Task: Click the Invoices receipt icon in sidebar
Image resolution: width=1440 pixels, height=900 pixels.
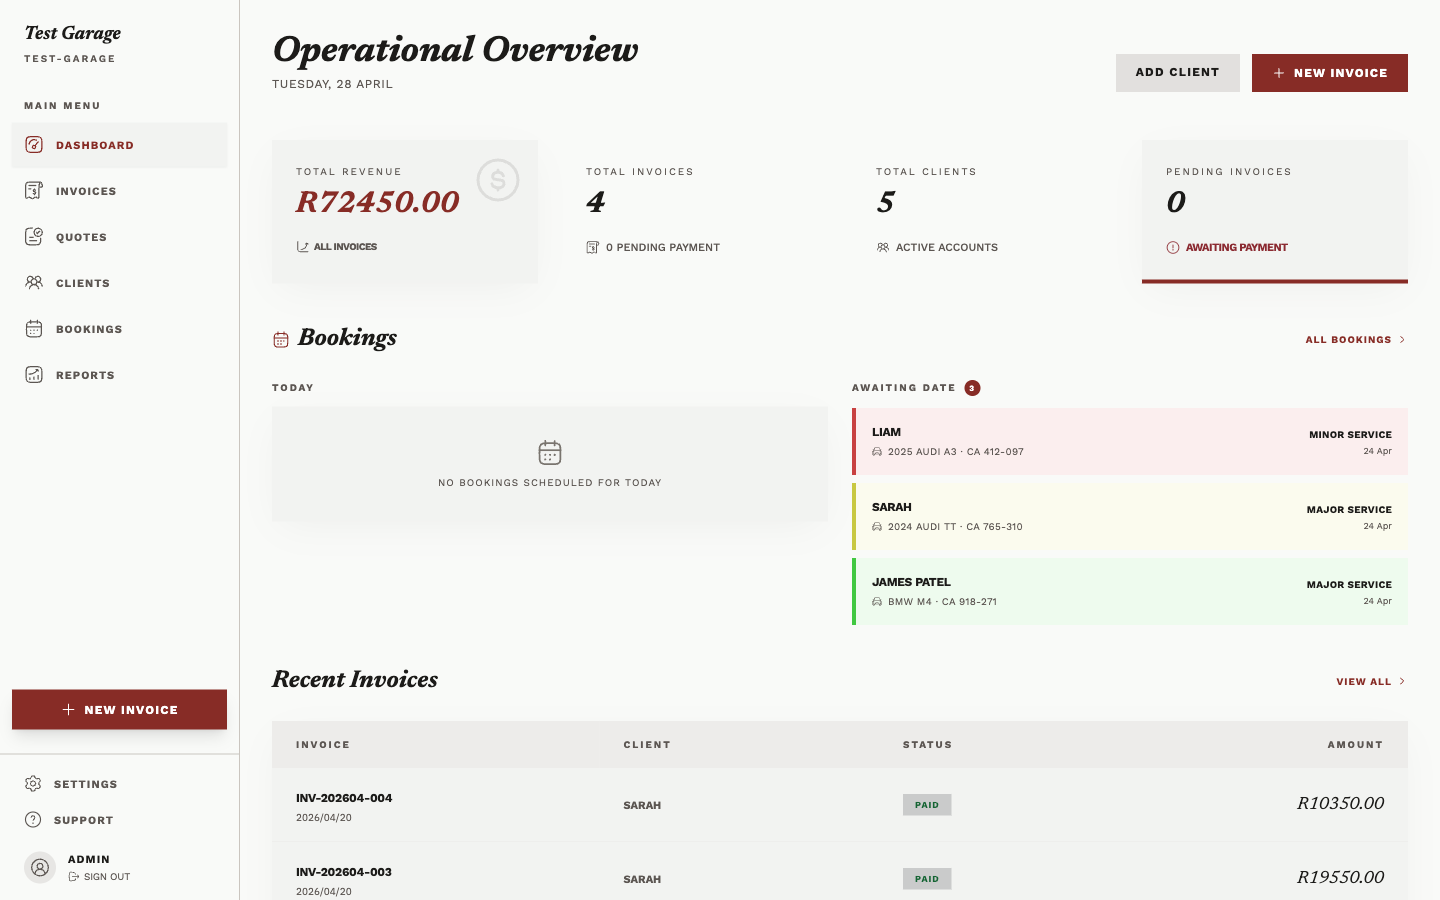Action: [x=34, y=191]
